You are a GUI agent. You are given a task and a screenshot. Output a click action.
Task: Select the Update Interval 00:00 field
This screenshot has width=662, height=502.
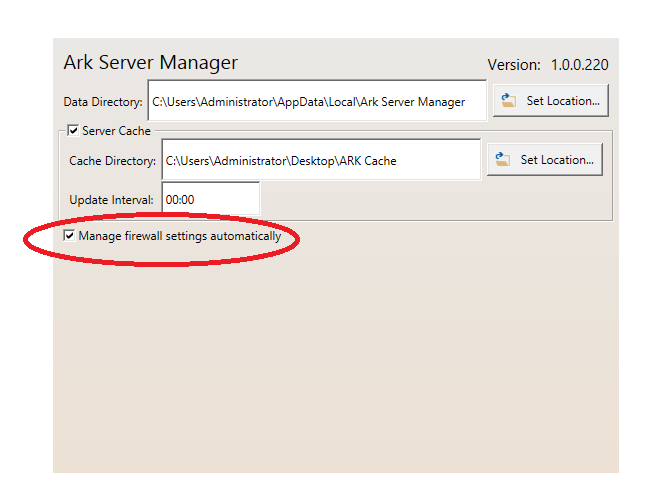coord(211,199)
